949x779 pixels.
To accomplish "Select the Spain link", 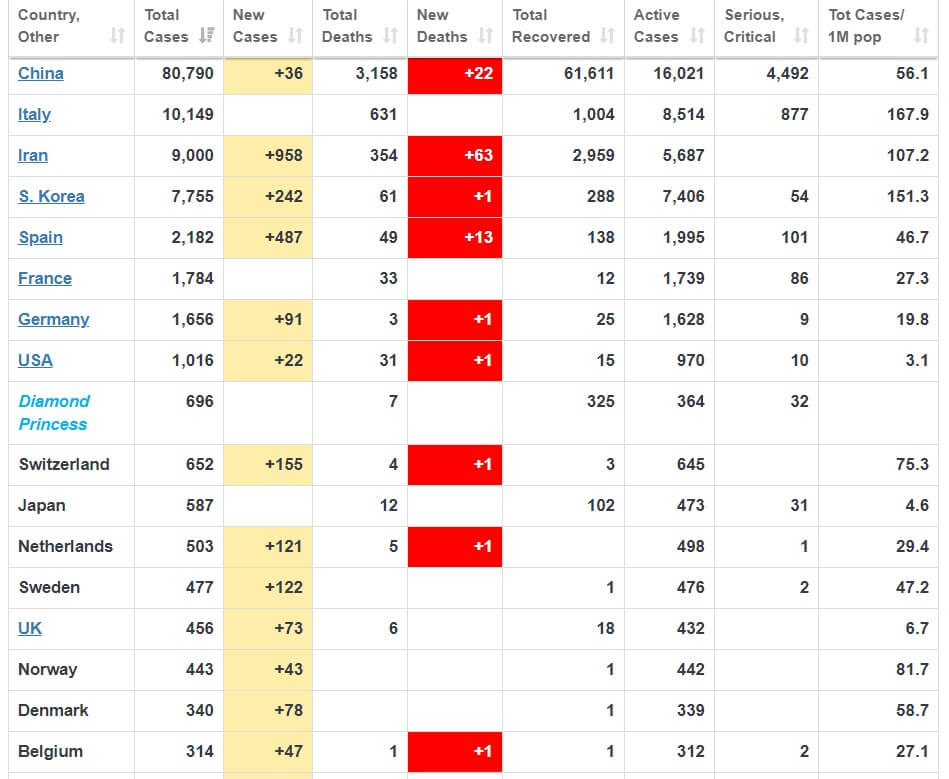I will (40, 238).
